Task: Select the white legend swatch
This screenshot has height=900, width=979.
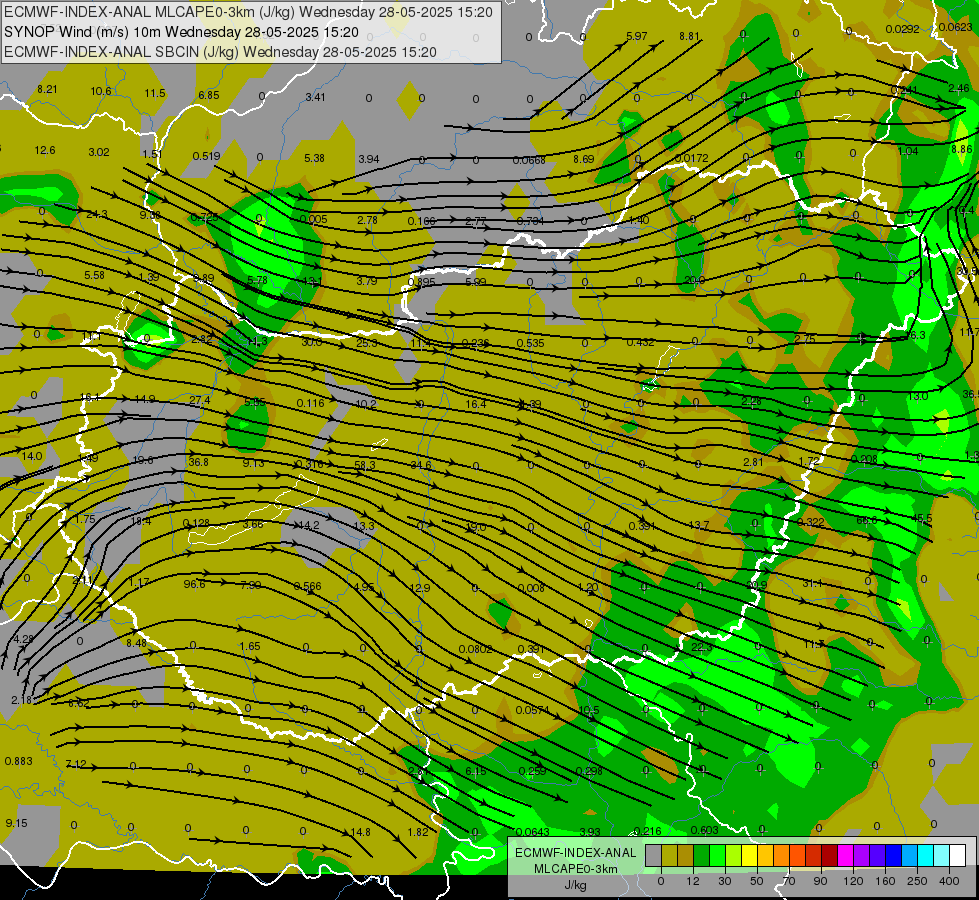Action: [958, 855]
